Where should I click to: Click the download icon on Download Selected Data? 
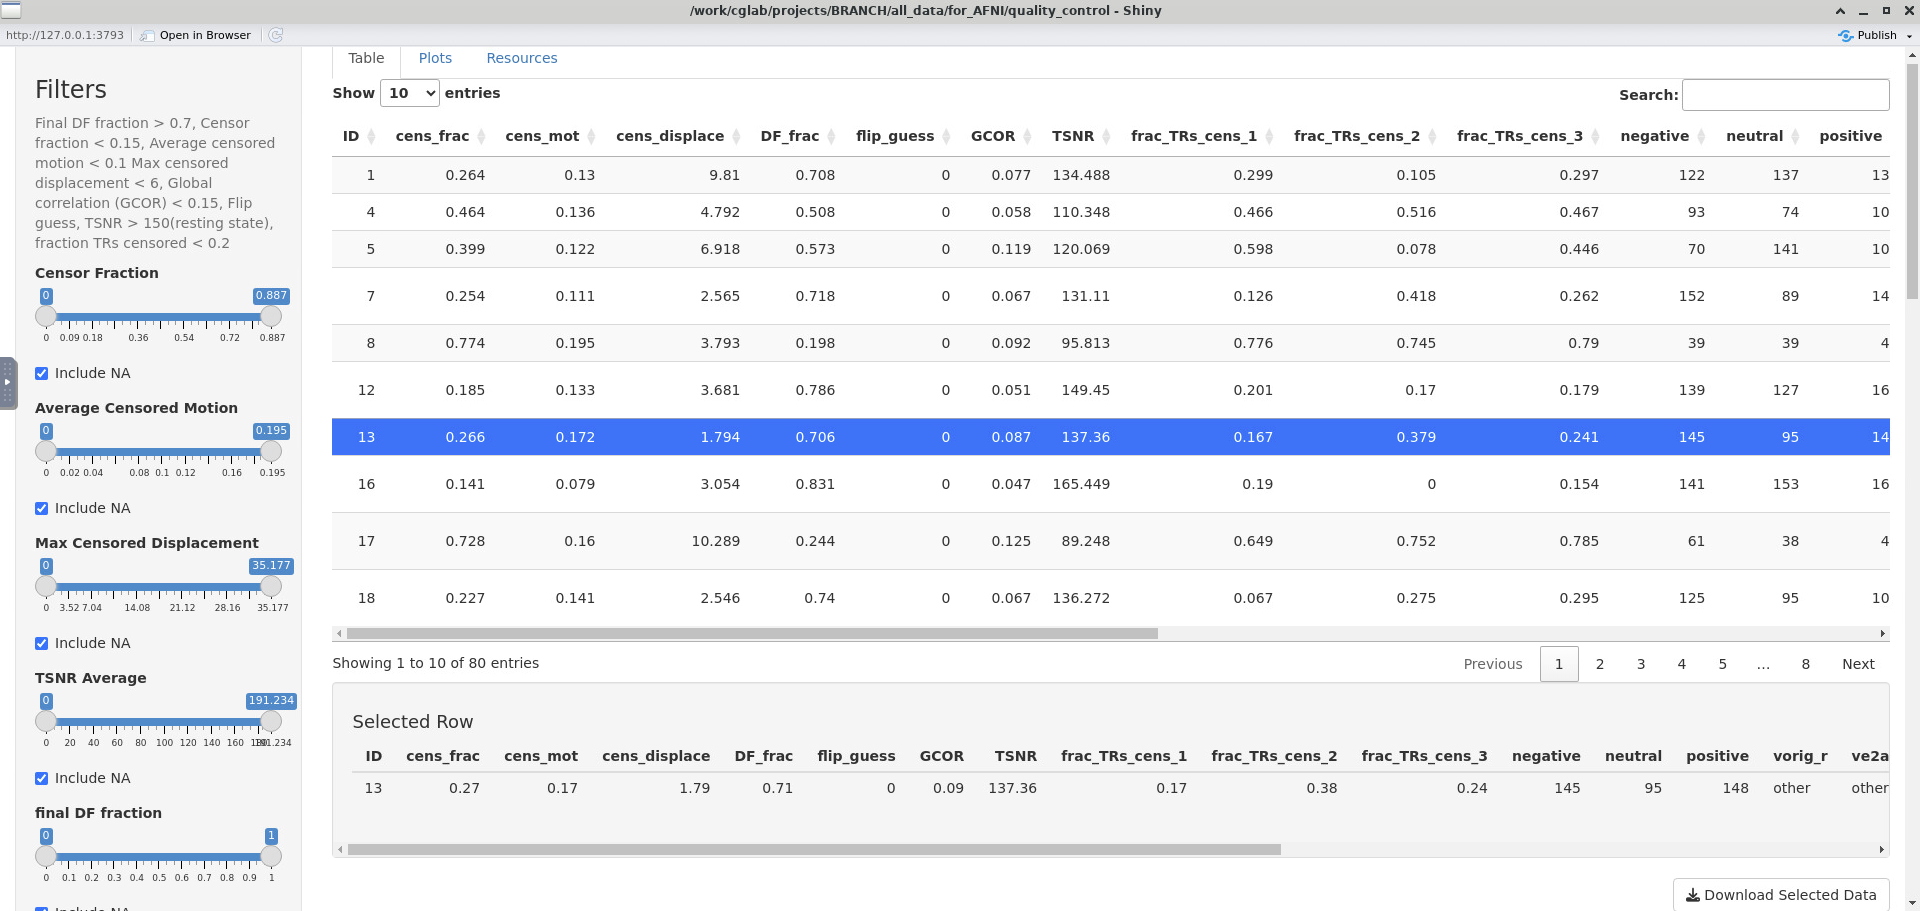point(1693,895)
